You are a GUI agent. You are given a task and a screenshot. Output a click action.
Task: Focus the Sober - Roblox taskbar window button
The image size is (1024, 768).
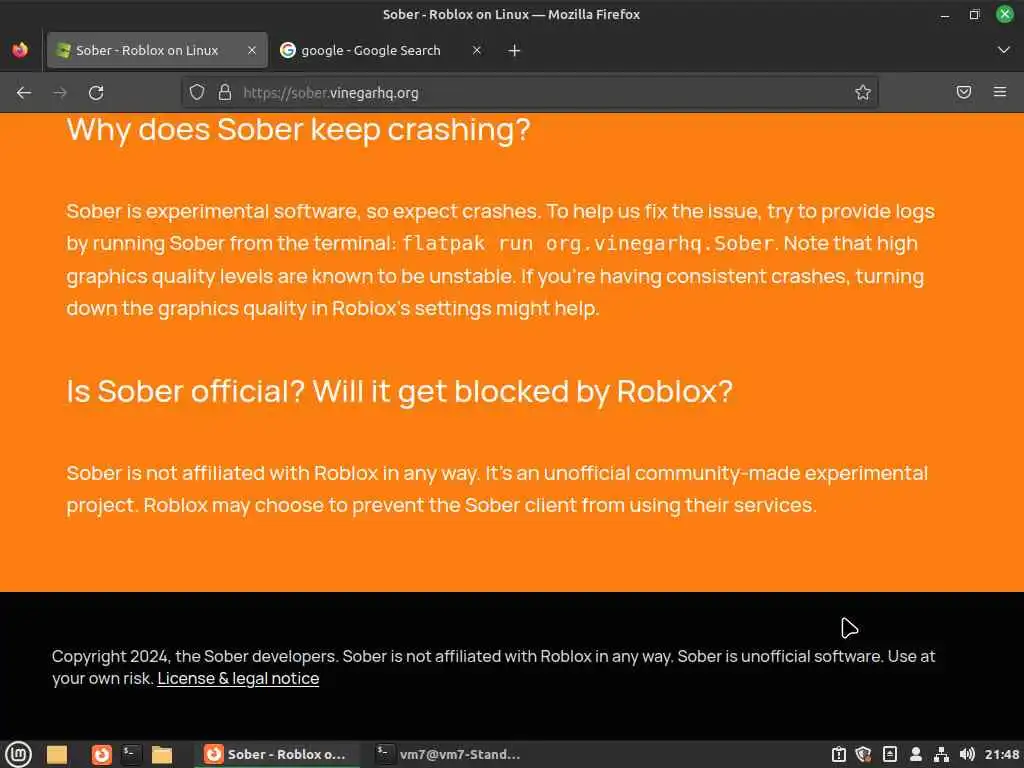point(277,754)
